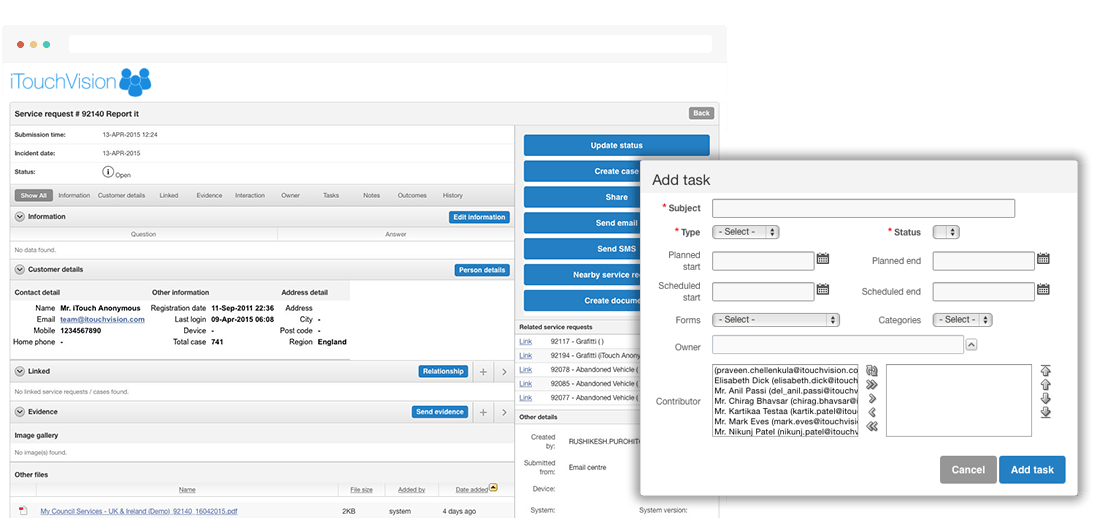Screen dimensions: 1100x518
Task: Click the iTouchVision people logo
Action: [135, 82]
